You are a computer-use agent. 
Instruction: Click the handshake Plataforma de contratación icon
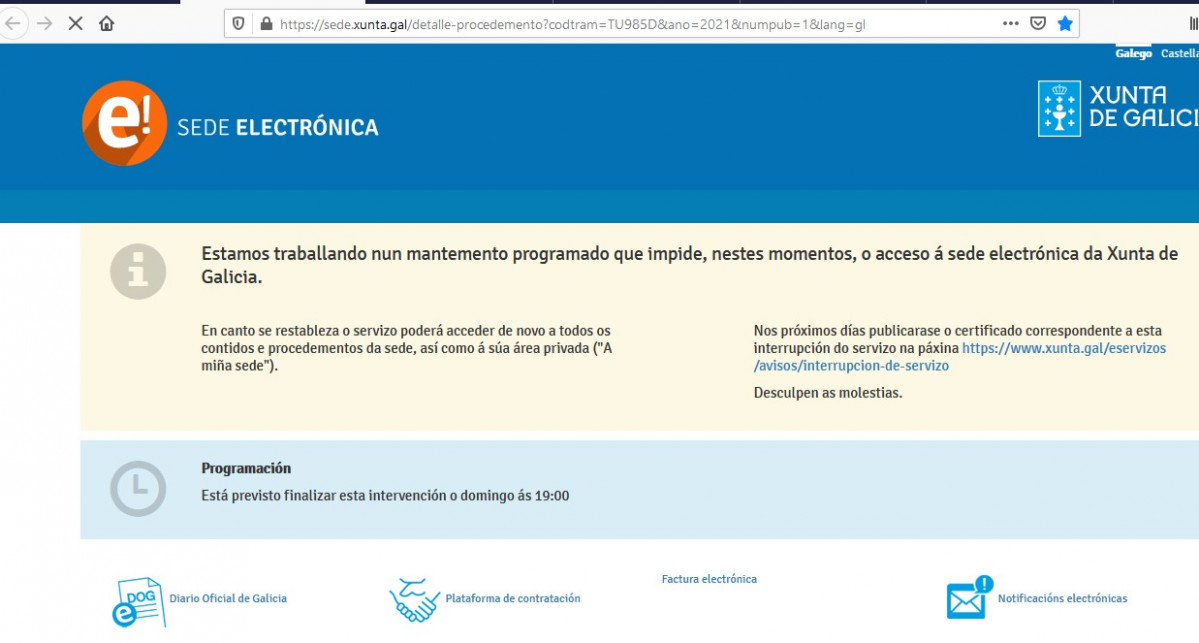point(414,600)
